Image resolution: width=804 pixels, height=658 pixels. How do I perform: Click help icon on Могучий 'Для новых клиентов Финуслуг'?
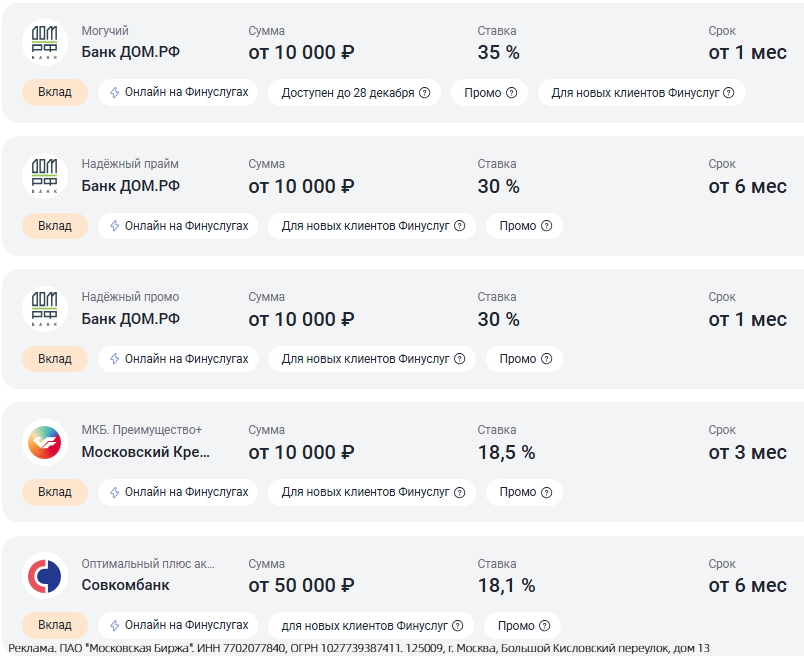click(728, 93)
